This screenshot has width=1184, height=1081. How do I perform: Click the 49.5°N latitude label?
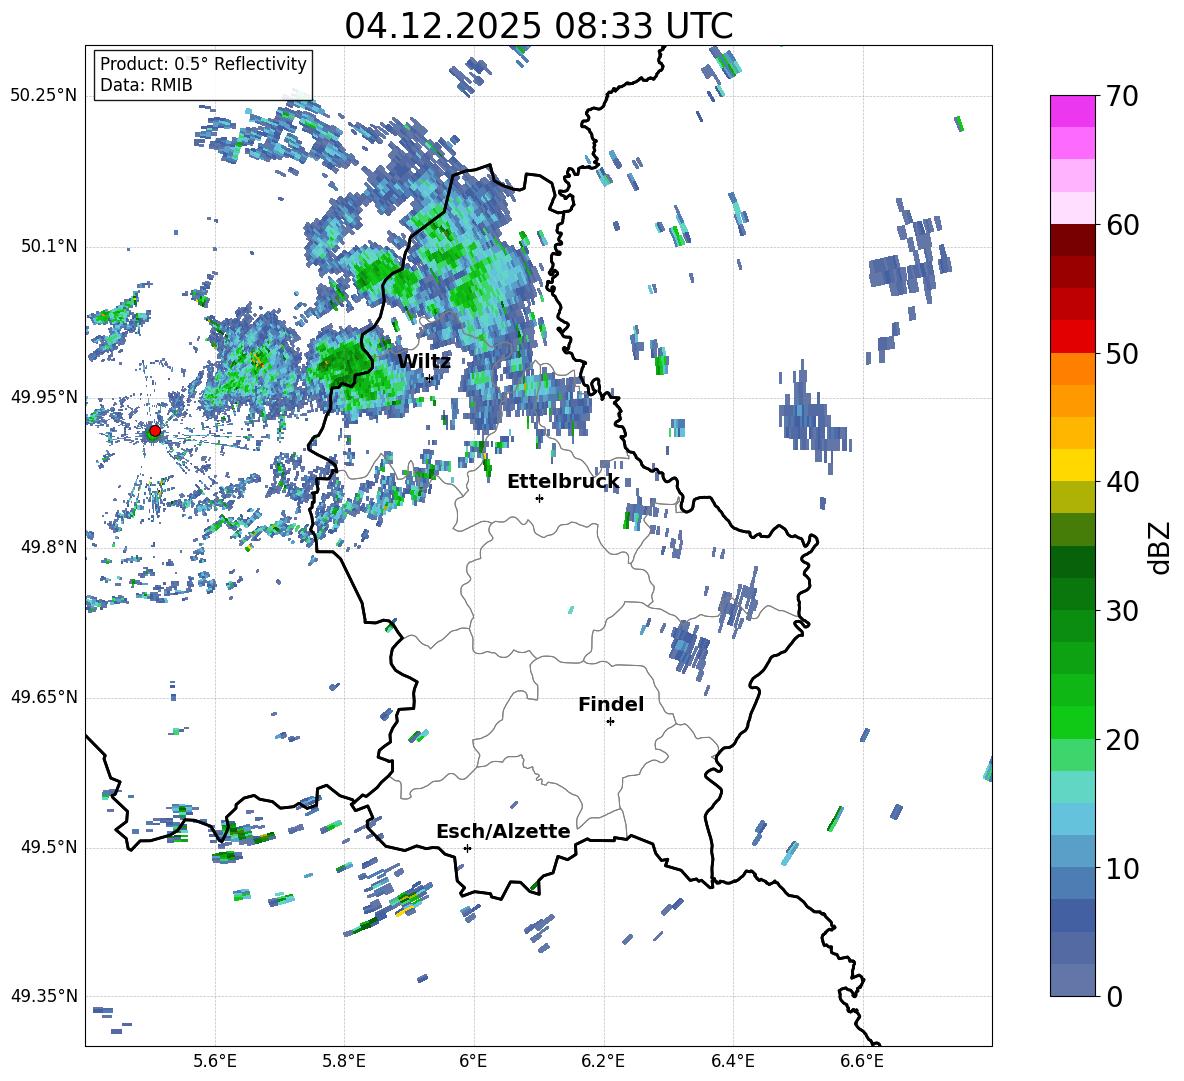pyautogui.click(x=49, y=847)
